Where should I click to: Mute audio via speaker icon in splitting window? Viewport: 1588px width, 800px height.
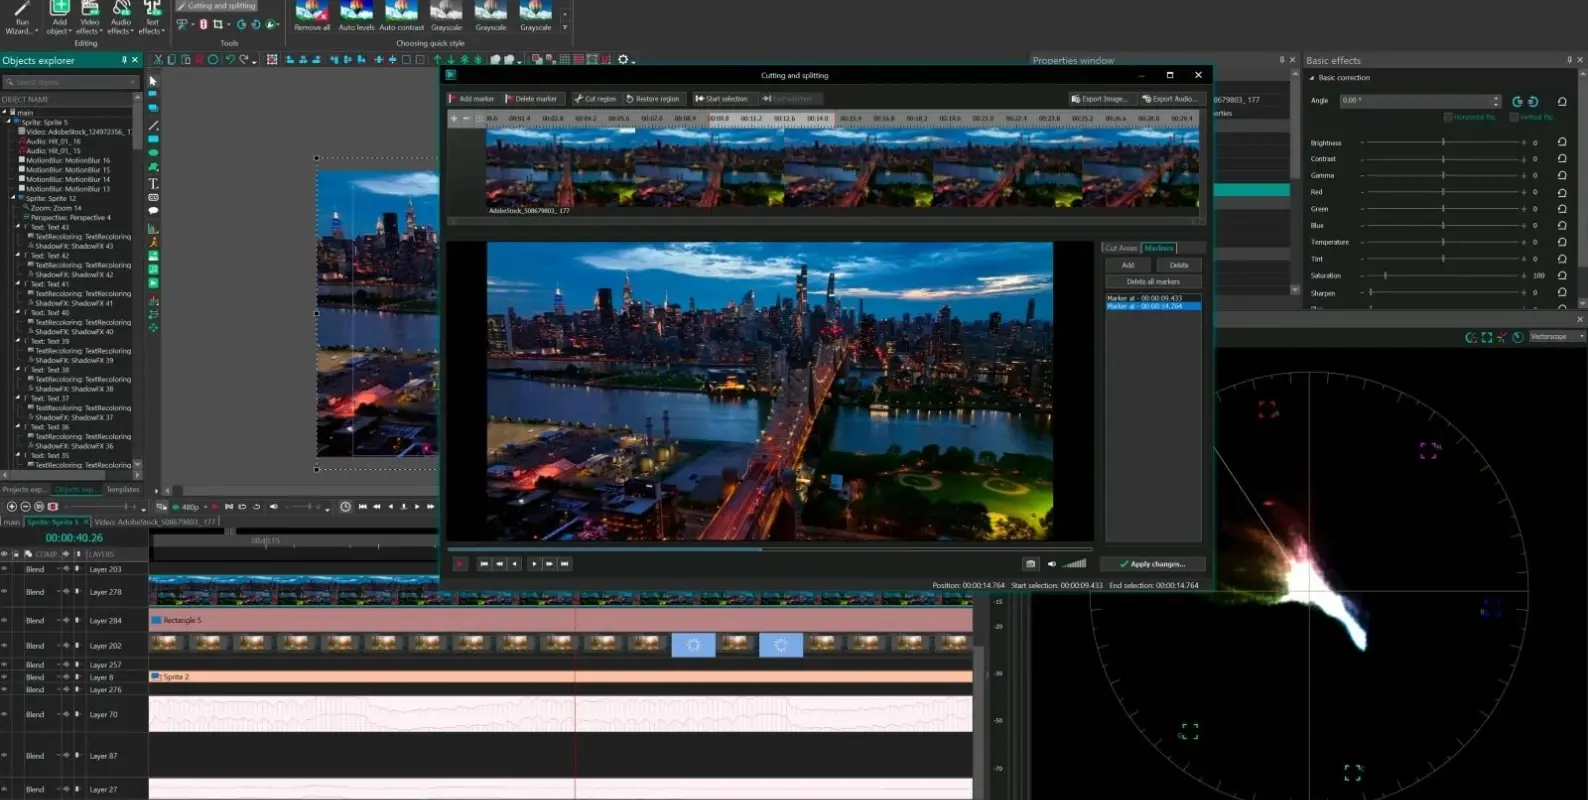pos(1051,564)
